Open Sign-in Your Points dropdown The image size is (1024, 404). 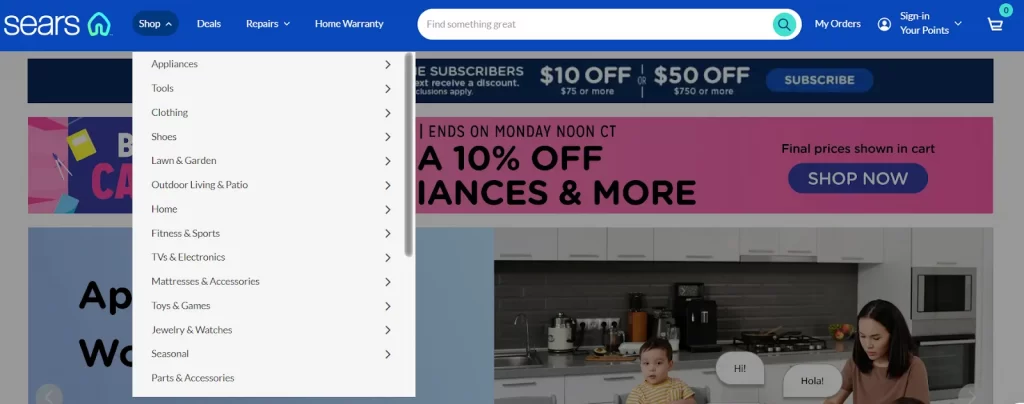click(x=930, y=24)
